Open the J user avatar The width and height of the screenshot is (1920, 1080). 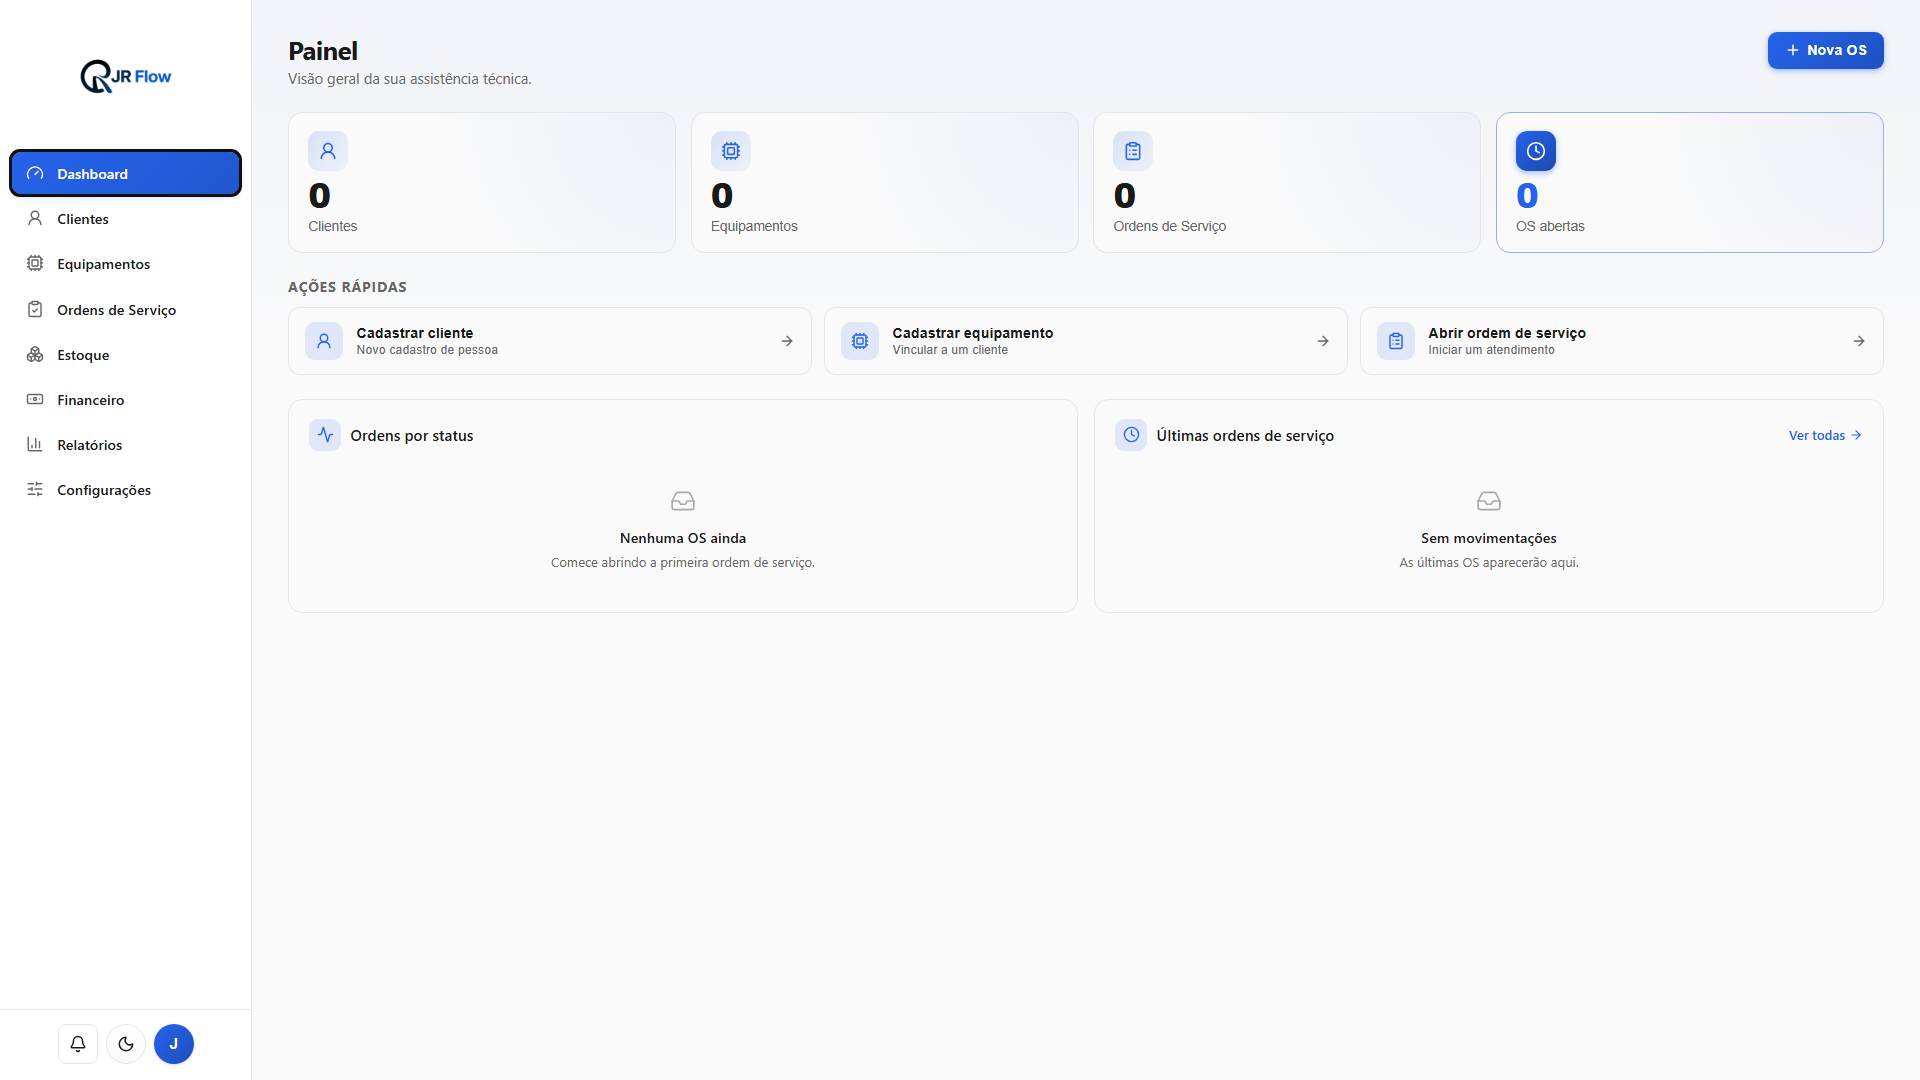tap(174, 1044)
